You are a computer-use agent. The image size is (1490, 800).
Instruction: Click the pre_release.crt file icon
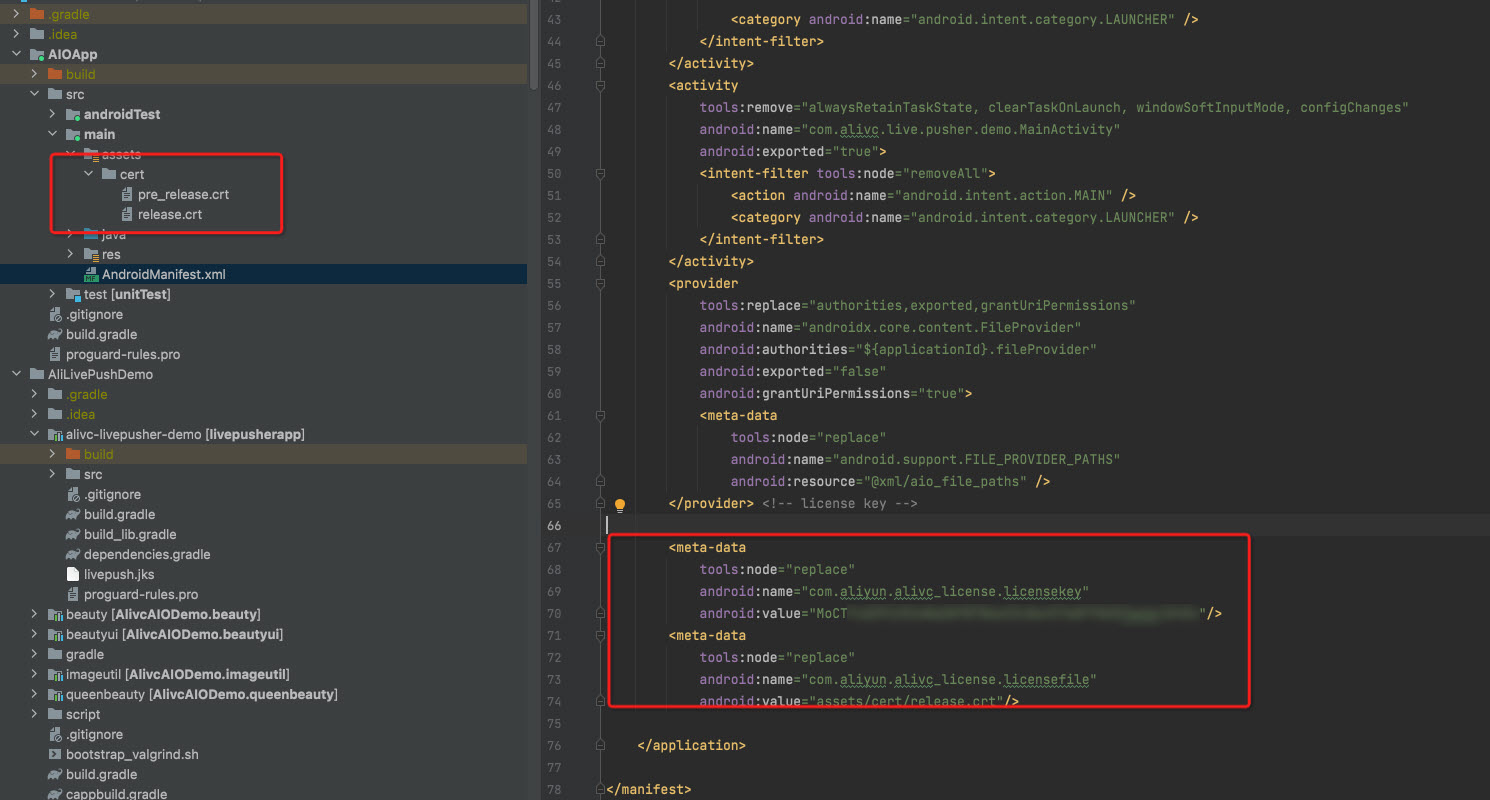coord(127,194)
